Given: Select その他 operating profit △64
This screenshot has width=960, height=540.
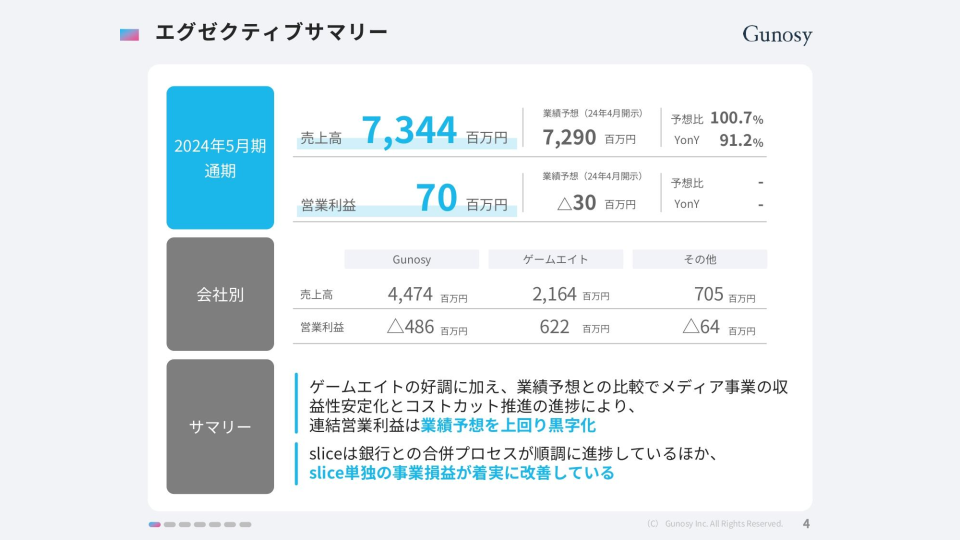Looking at the screenshot, I should [x=701, y=326].
